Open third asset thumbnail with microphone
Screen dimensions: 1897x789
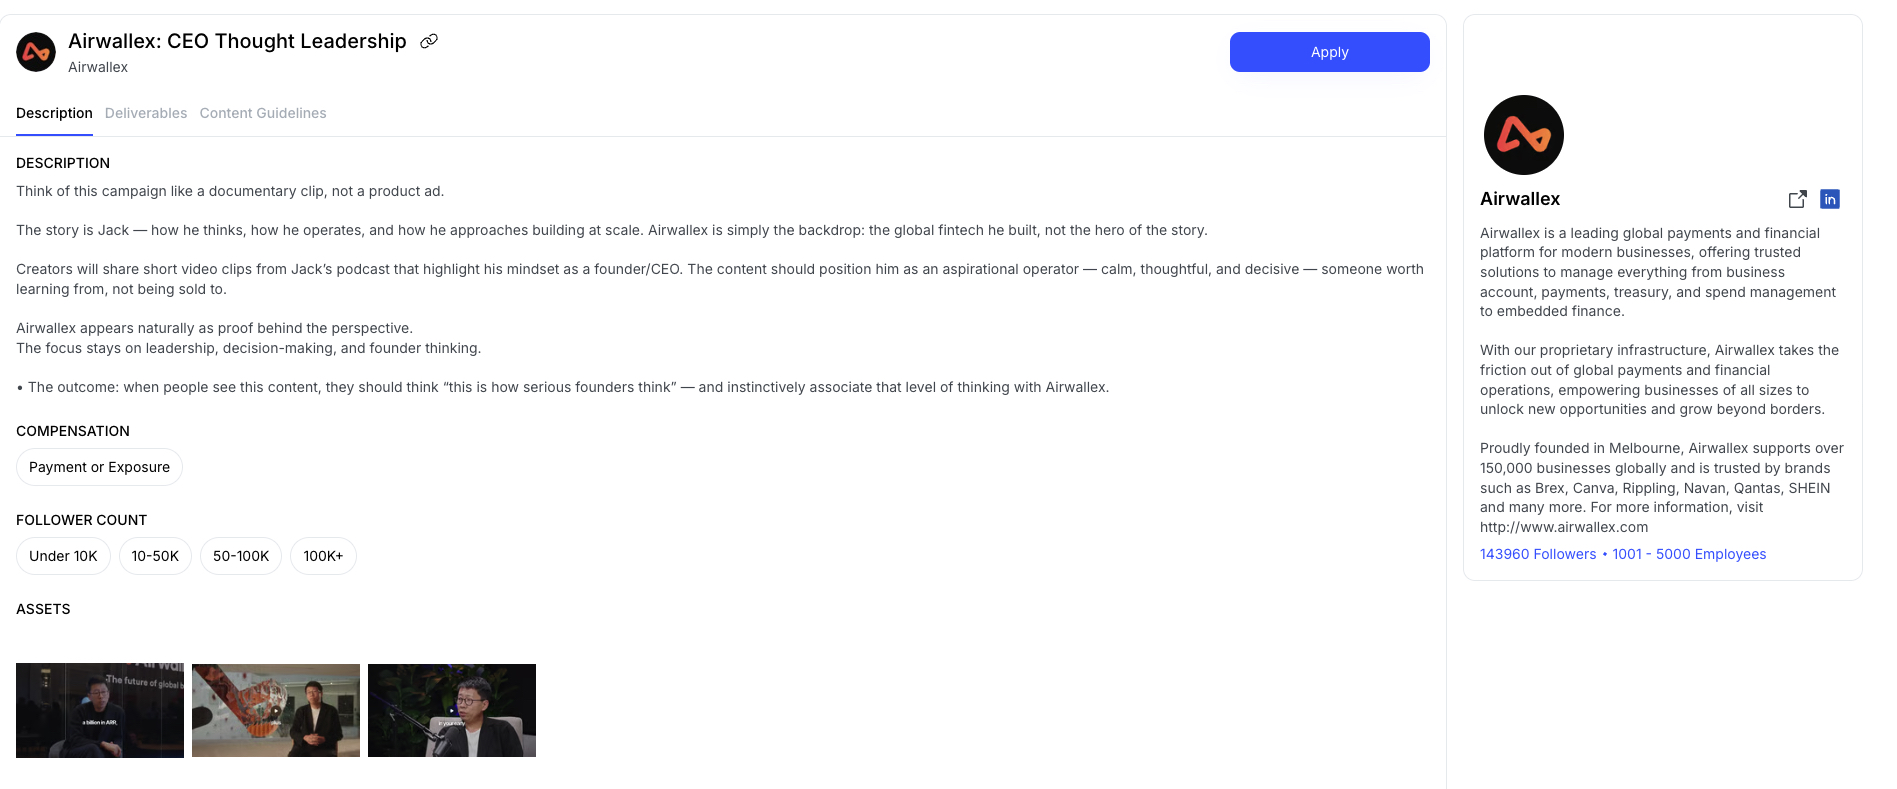coord(452,710)
